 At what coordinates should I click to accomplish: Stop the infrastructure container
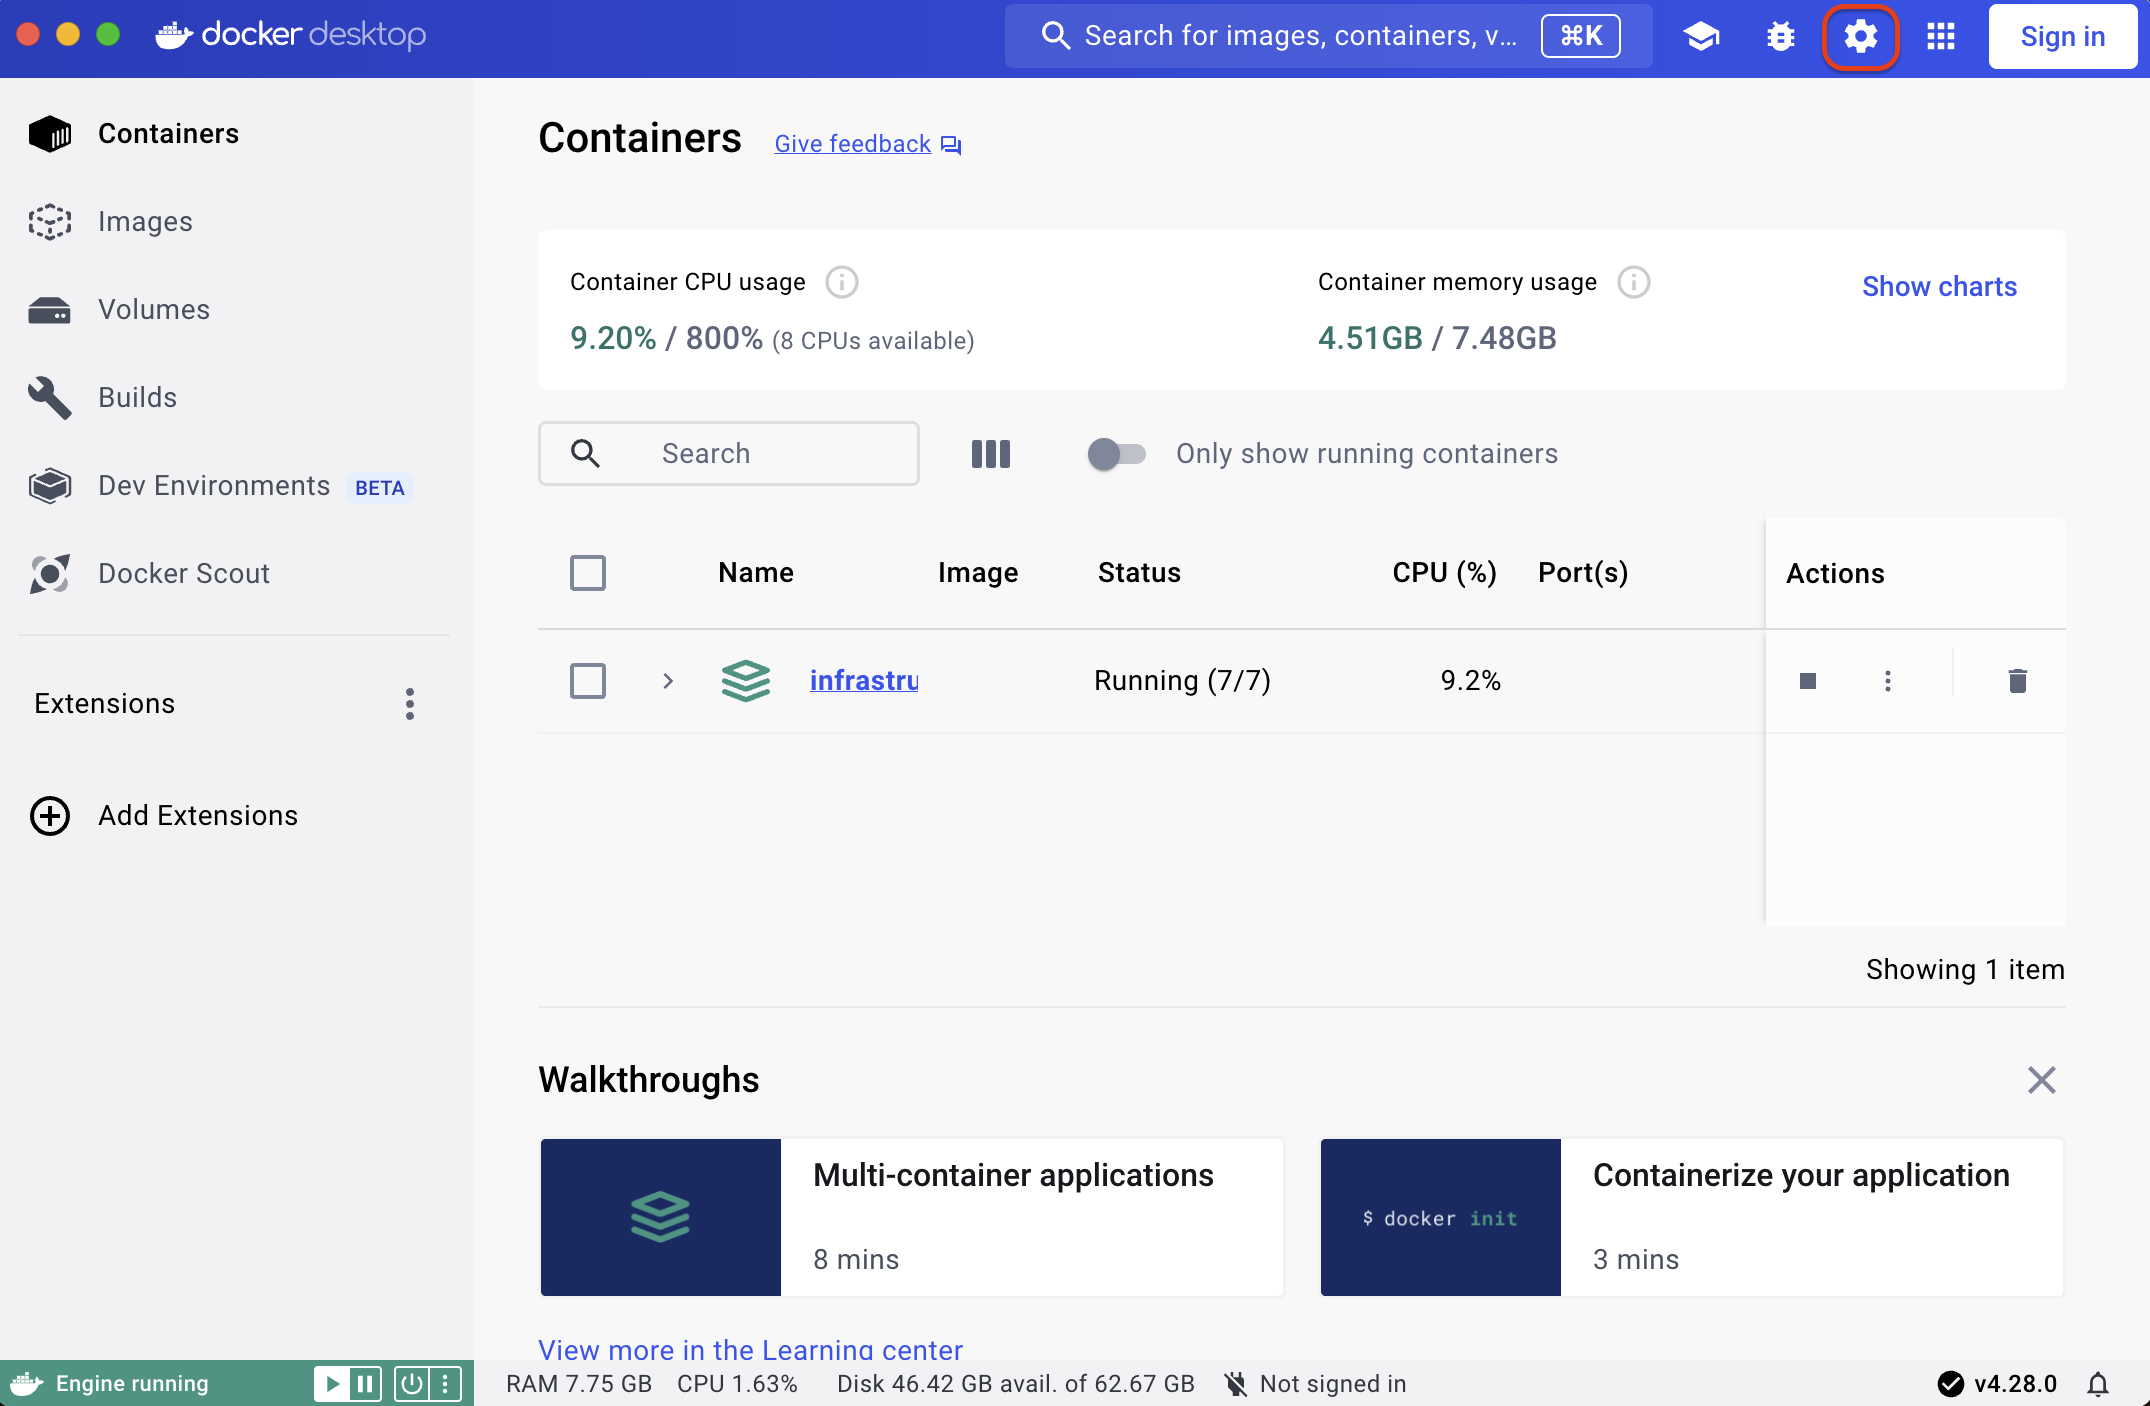coord(1807,681)
